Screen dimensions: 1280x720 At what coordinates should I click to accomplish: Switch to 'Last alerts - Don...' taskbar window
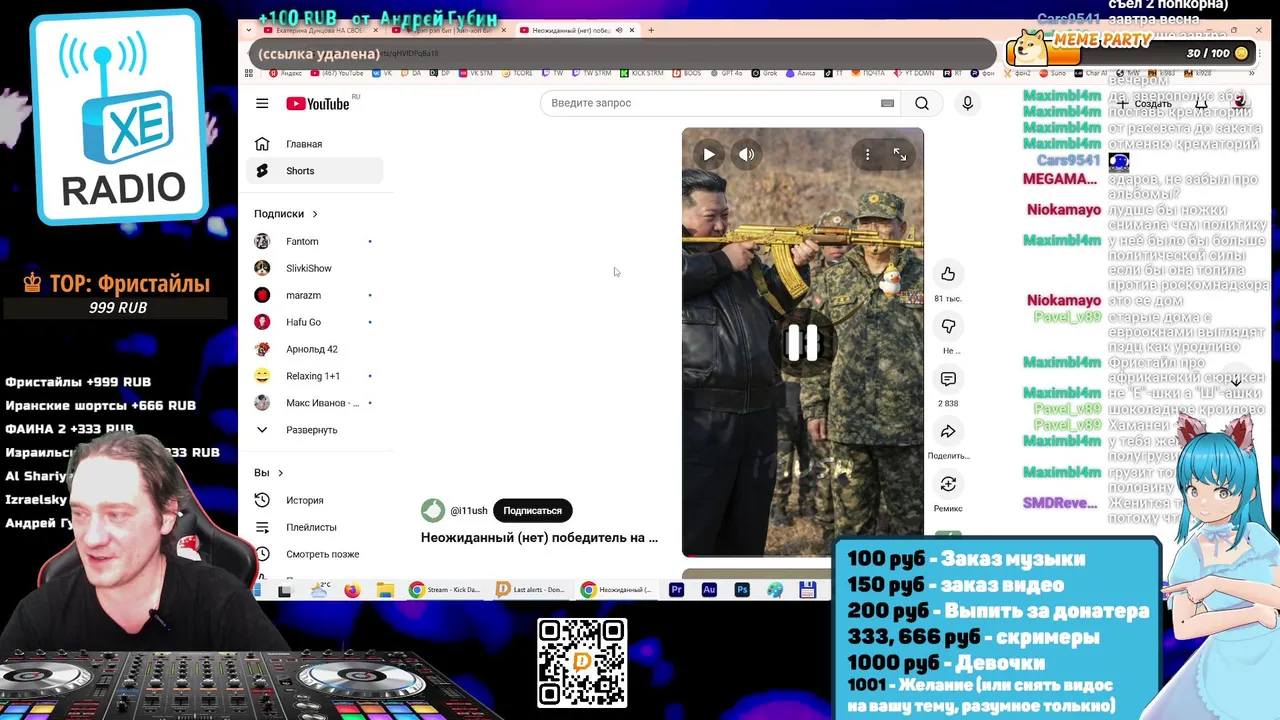pyautogui.click(x=531, y=590)
